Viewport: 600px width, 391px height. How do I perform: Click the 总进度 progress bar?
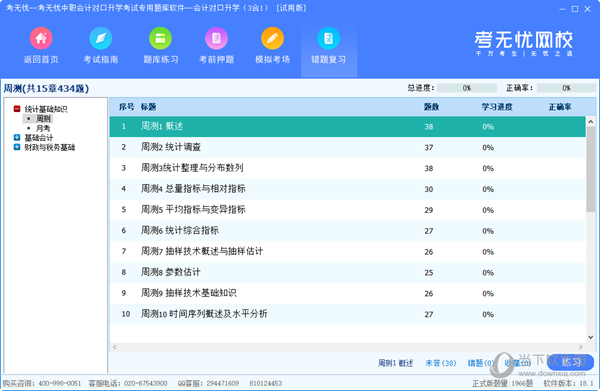tap(467, 88)
